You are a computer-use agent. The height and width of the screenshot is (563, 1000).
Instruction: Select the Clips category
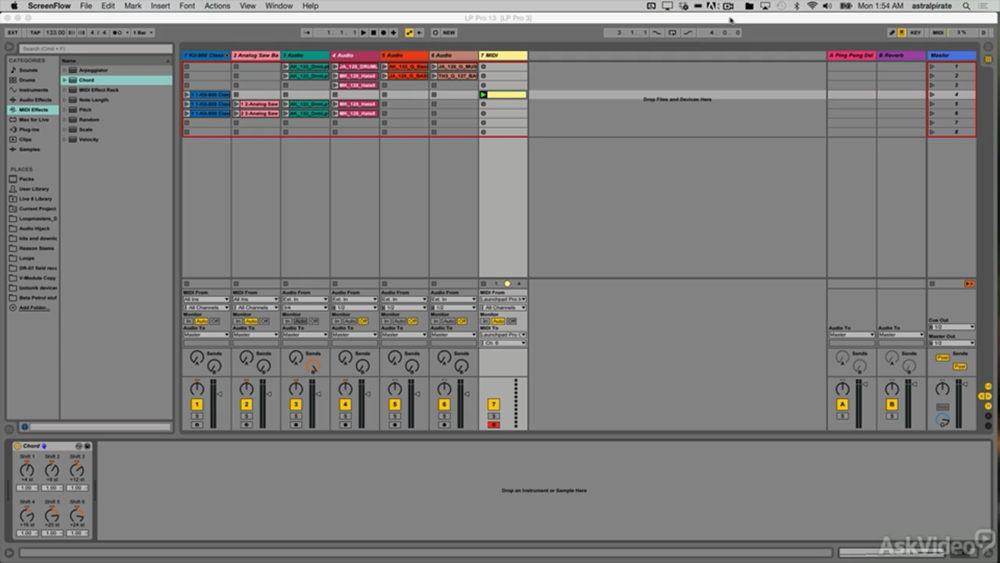[25, 140]
